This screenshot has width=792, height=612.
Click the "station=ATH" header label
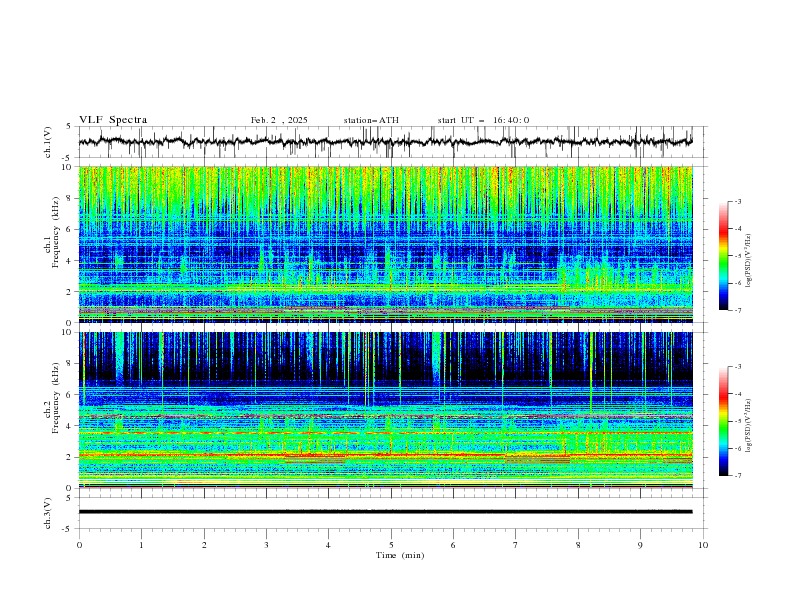tap(371, 120)
